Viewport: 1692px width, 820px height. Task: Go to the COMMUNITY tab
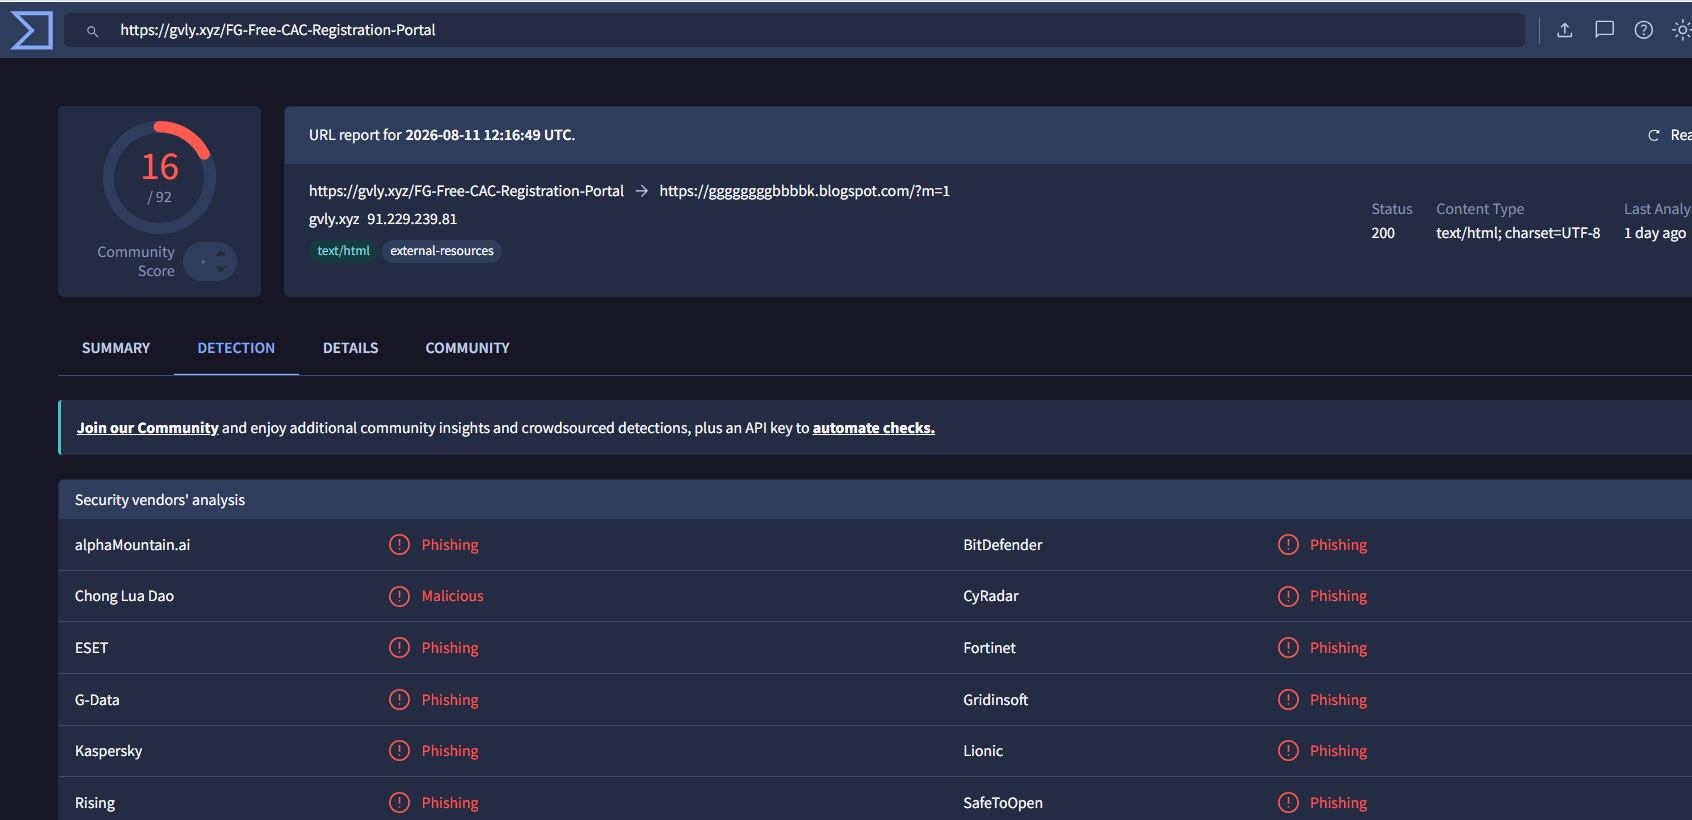pos(467,348)
